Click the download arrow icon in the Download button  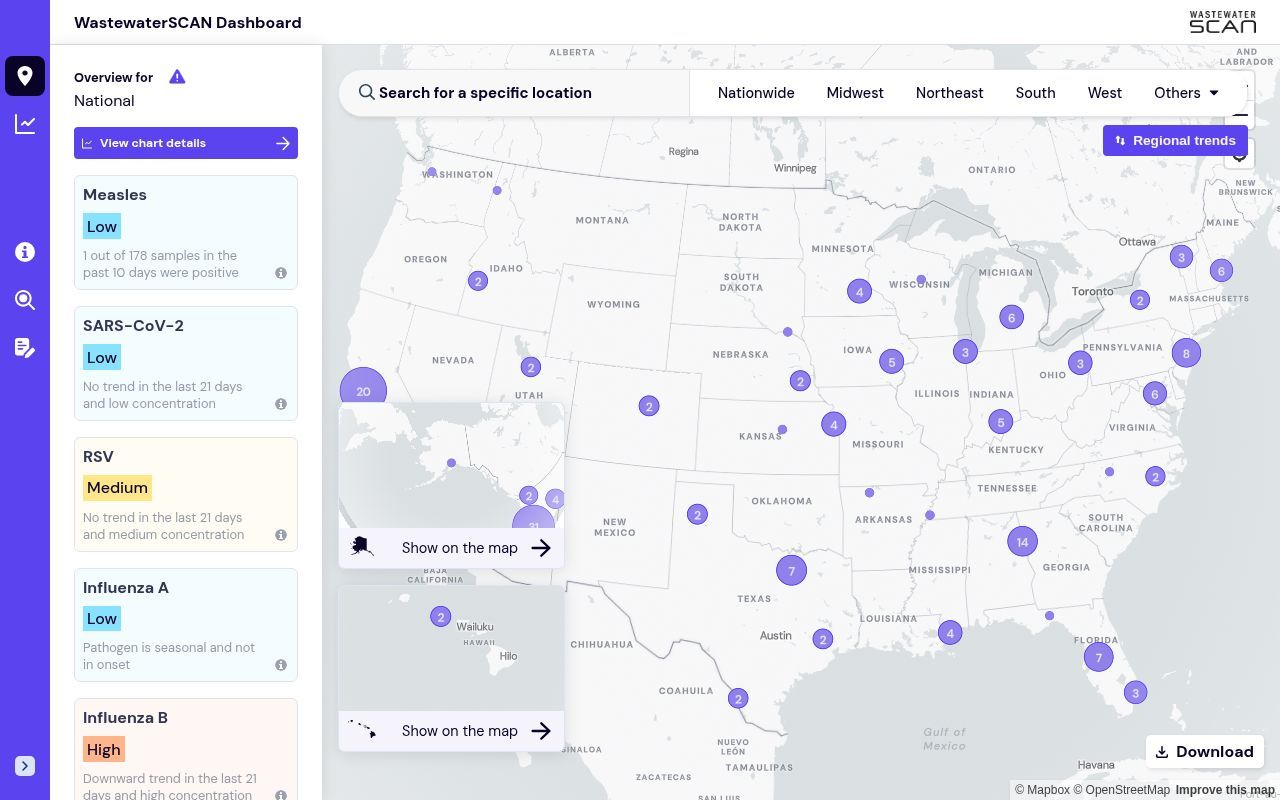pyautogui.click(x=1162, y=752)
